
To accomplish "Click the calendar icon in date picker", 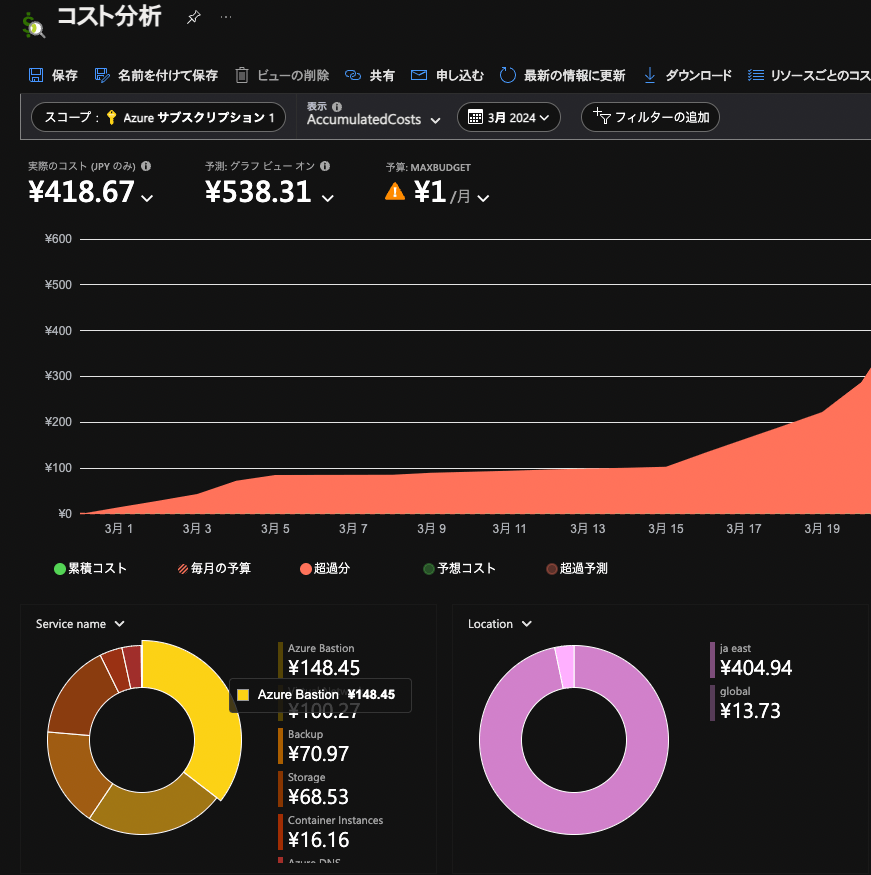I will (x=475, y=117).
